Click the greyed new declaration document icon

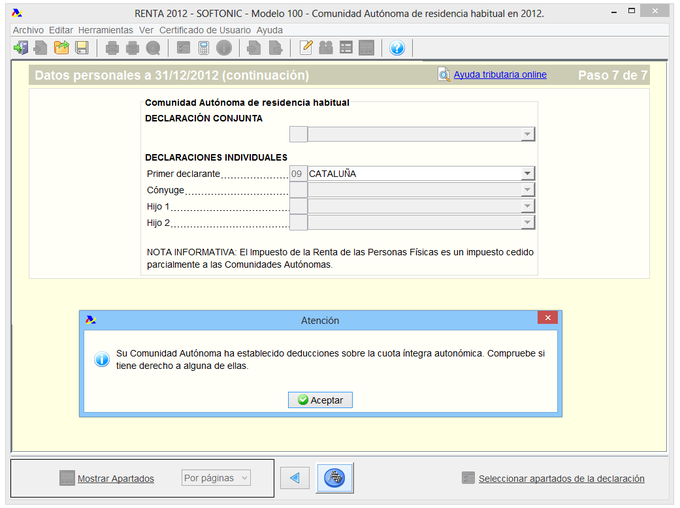[40, 47]
